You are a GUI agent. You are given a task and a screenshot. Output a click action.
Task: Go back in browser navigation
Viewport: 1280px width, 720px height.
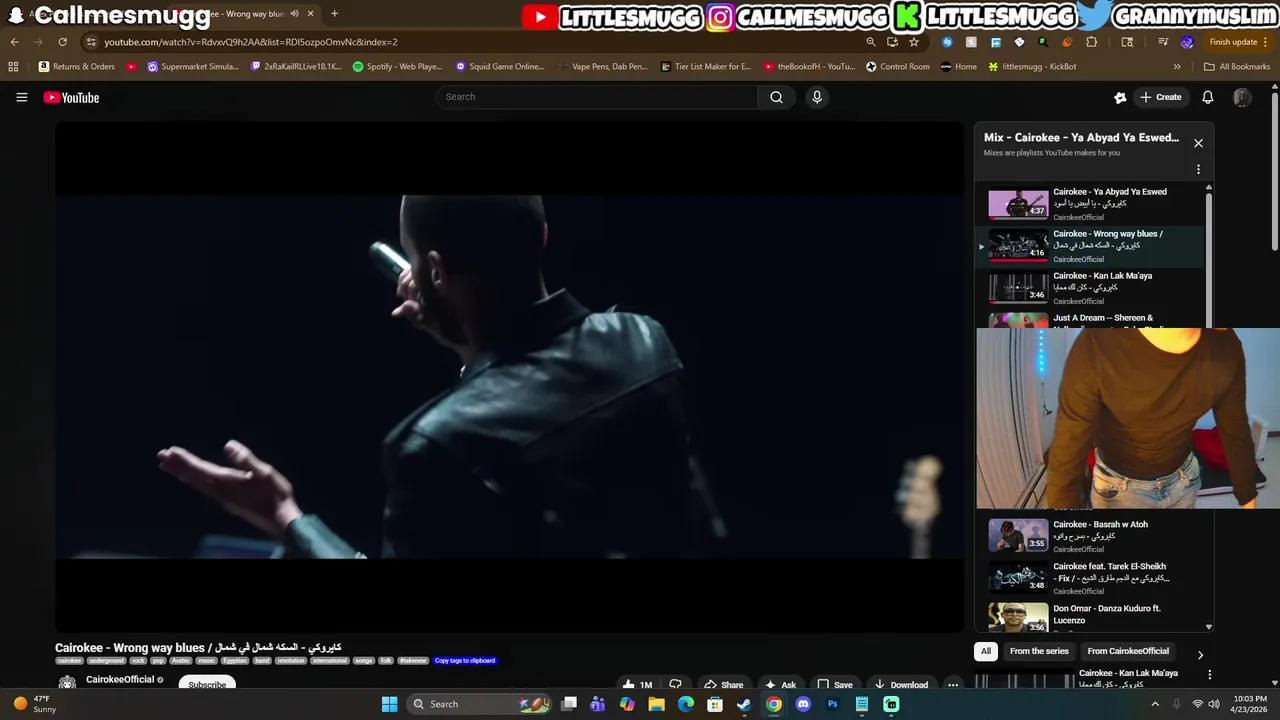tap(14, 42)
